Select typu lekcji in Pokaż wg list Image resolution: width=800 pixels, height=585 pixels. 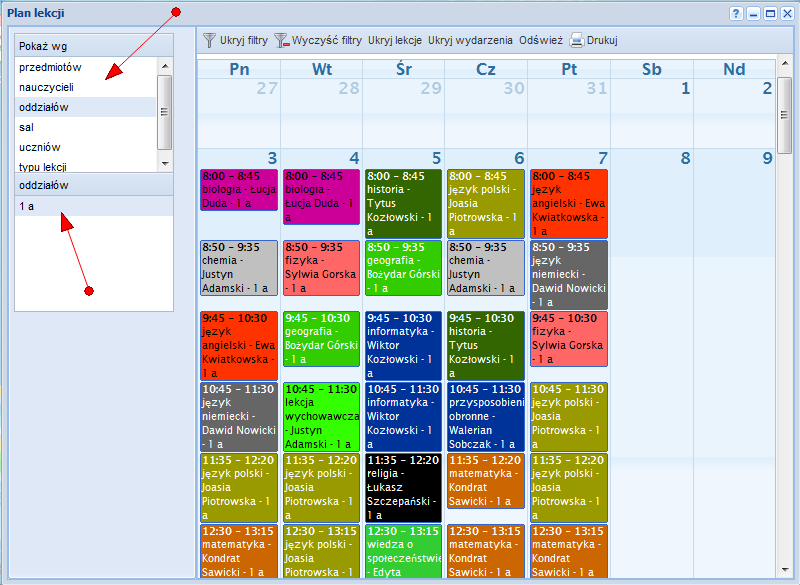click(85, 165)
